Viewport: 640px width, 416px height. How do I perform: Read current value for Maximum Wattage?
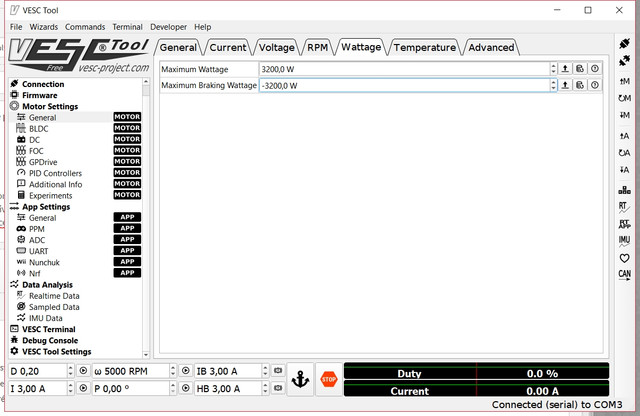[565, 69]
